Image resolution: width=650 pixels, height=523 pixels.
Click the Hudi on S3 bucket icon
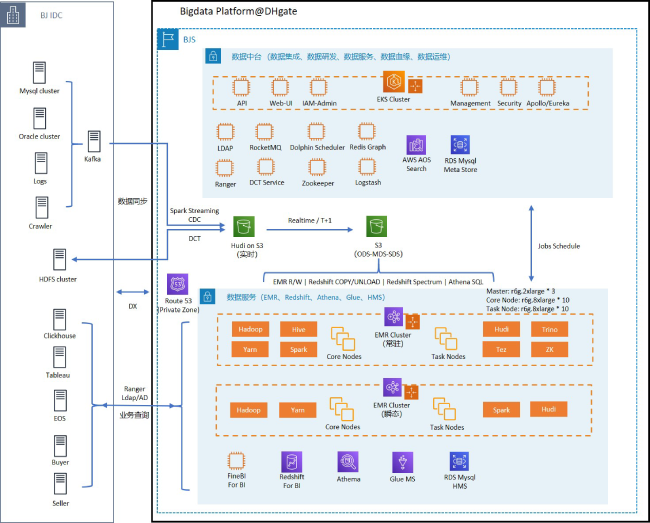242,227
